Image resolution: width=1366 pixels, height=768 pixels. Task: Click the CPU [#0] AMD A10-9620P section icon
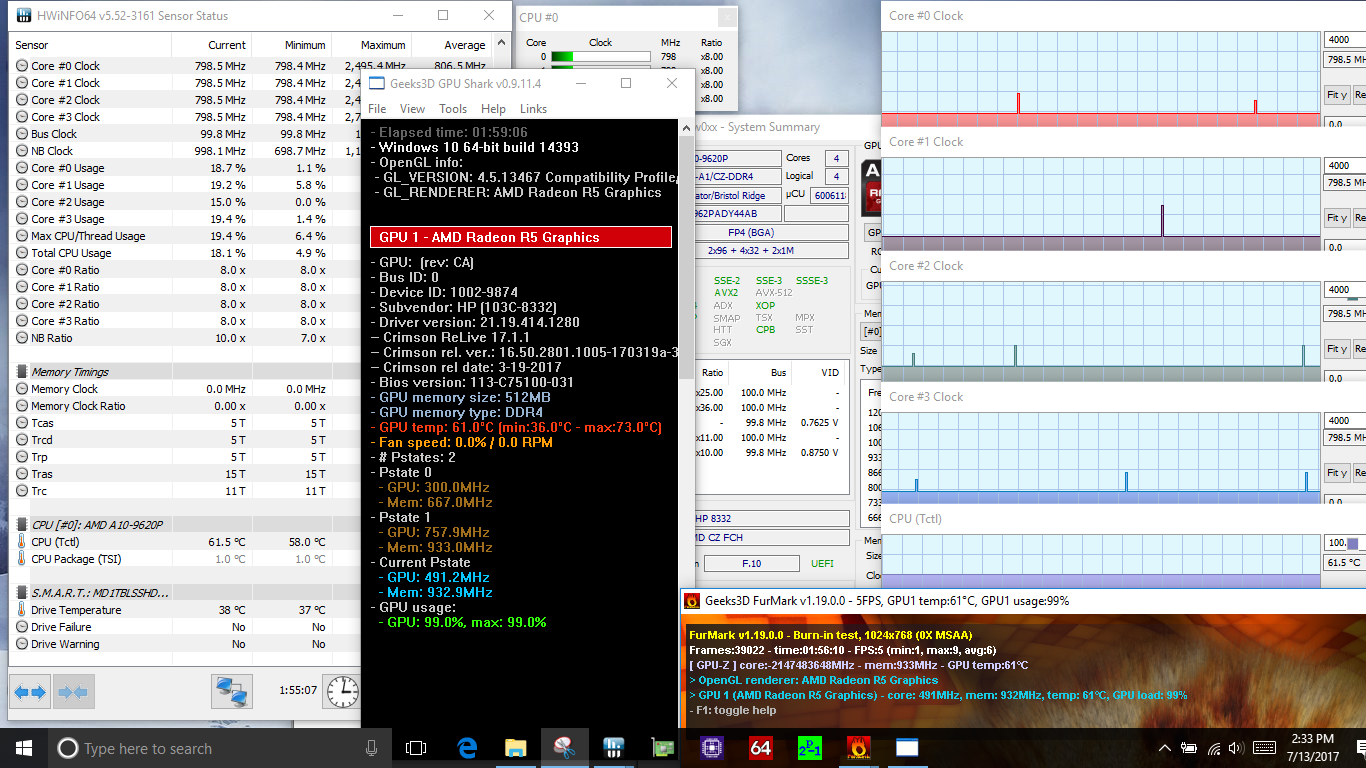coord(22,525)
